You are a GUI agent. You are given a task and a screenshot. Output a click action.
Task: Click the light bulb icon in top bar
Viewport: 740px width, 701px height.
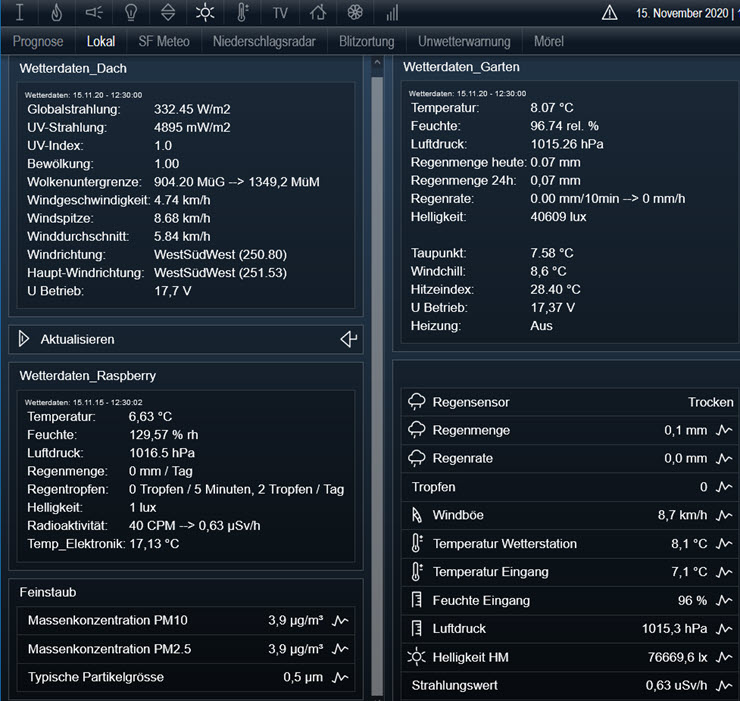pyautogui.click(x=130, y=13)
